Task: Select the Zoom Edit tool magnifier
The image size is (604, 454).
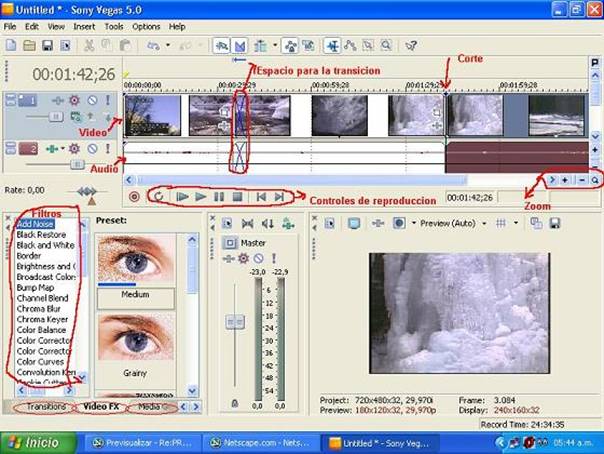Action: pos(386,46)
